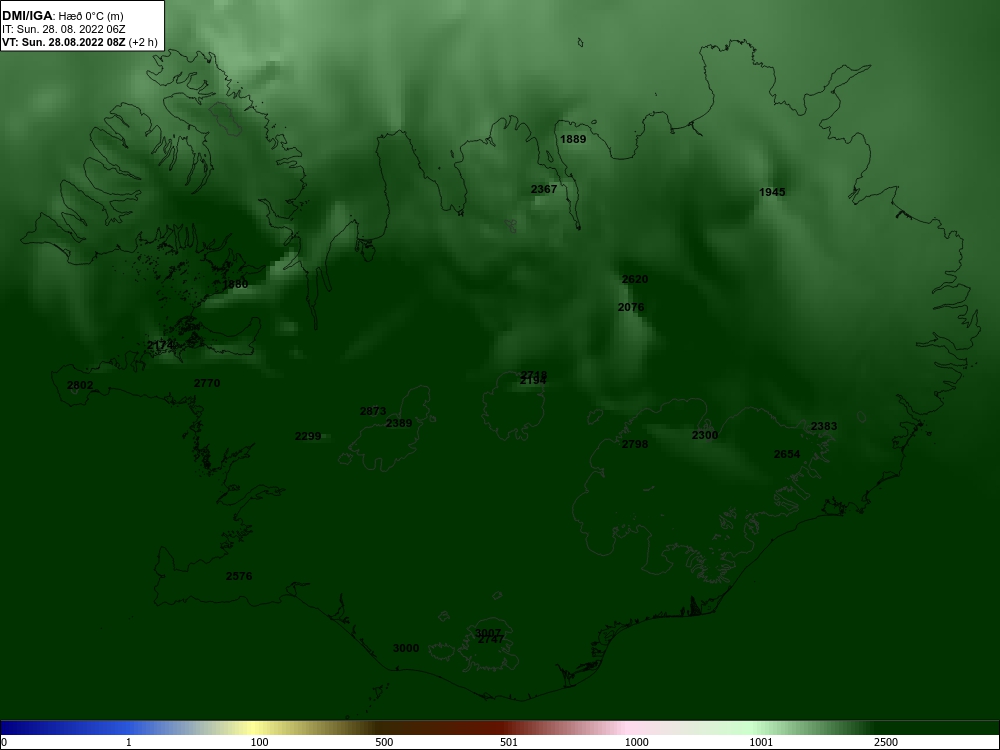Click the 2367 height label

pos(544,189)
